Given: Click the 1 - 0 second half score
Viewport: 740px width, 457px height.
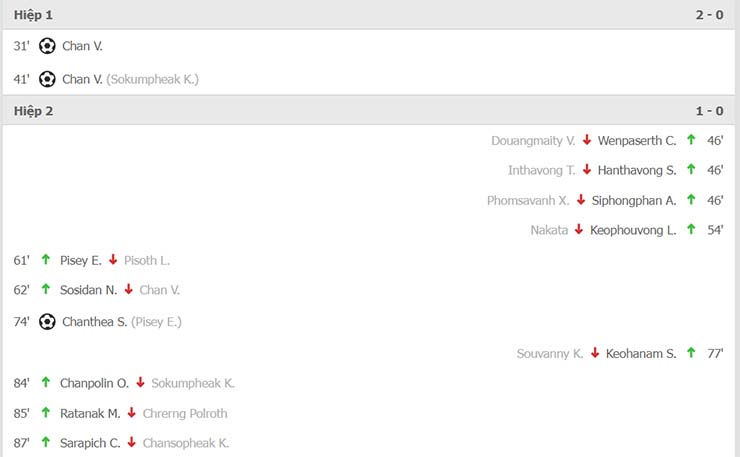Looking at the screenshot, I should (x=709, y=111).
